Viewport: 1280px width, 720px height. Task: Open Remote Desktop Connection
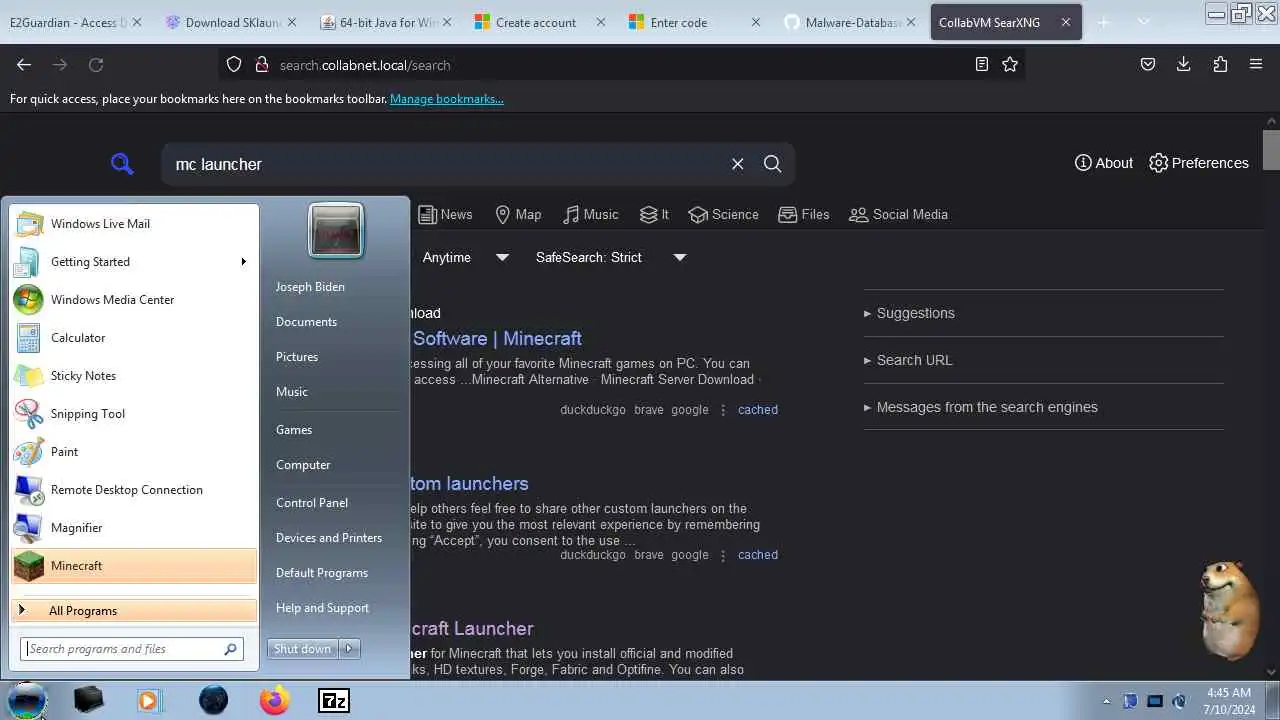click(x=134, y=490)
